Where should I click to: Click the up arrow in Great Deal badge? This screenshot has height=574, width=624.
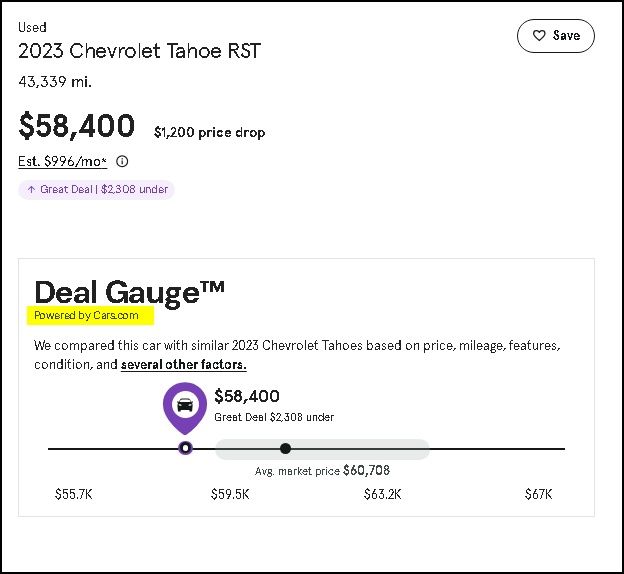[31, 189]
